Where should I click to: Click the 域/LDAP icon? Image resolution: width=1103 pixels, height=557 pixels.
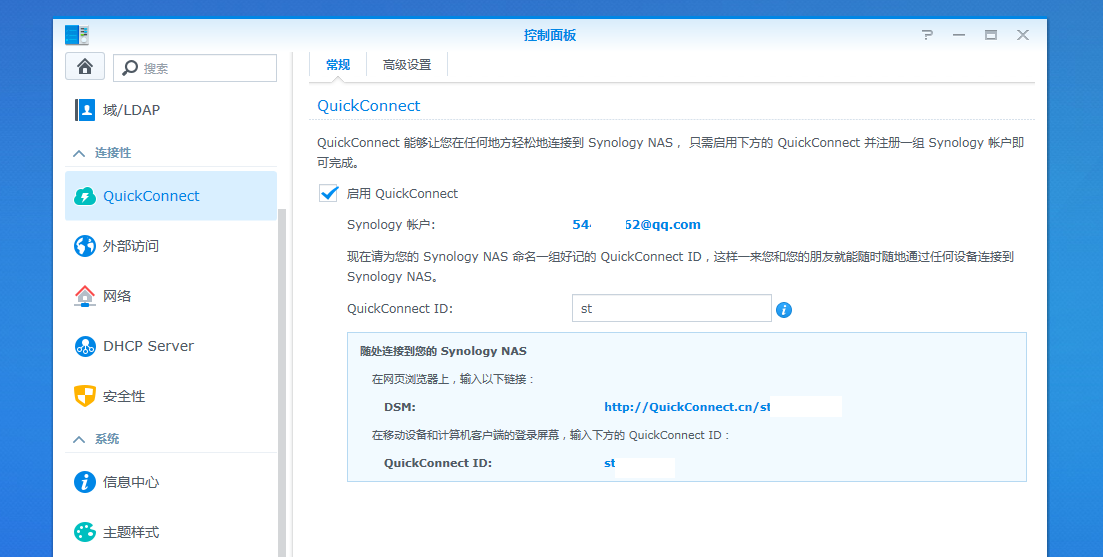pyautogui.click(x=85, y=110)
